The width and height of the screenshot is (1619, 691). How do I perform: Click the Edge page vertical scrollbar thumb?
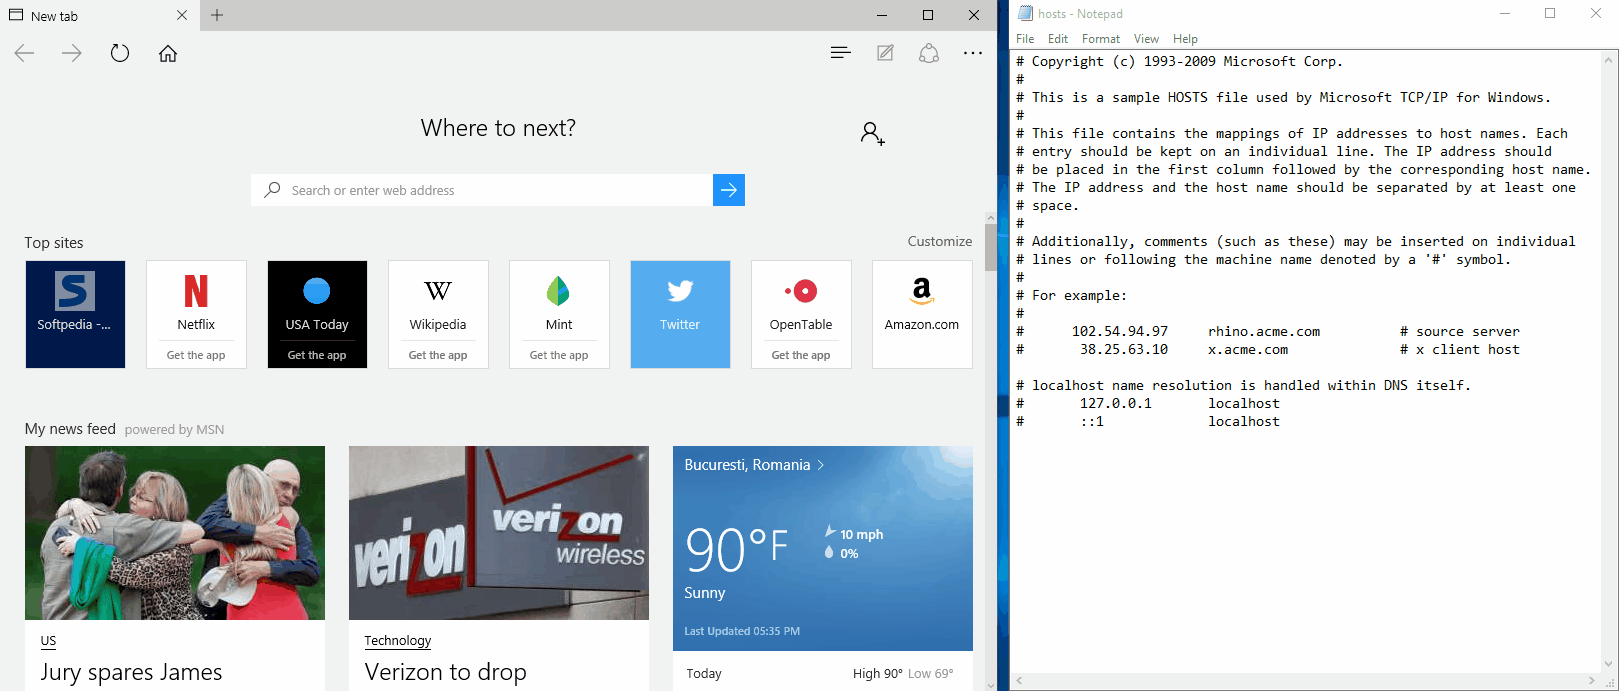tap(990, 247)
